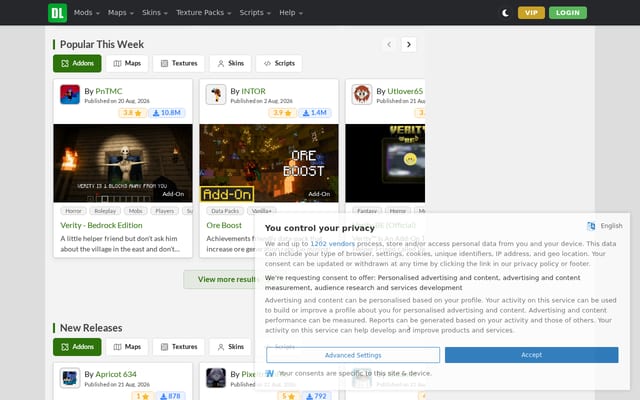Open INTOR author avatar
The width and height of the screenshot is (640, 400).
tap(216, 94)
